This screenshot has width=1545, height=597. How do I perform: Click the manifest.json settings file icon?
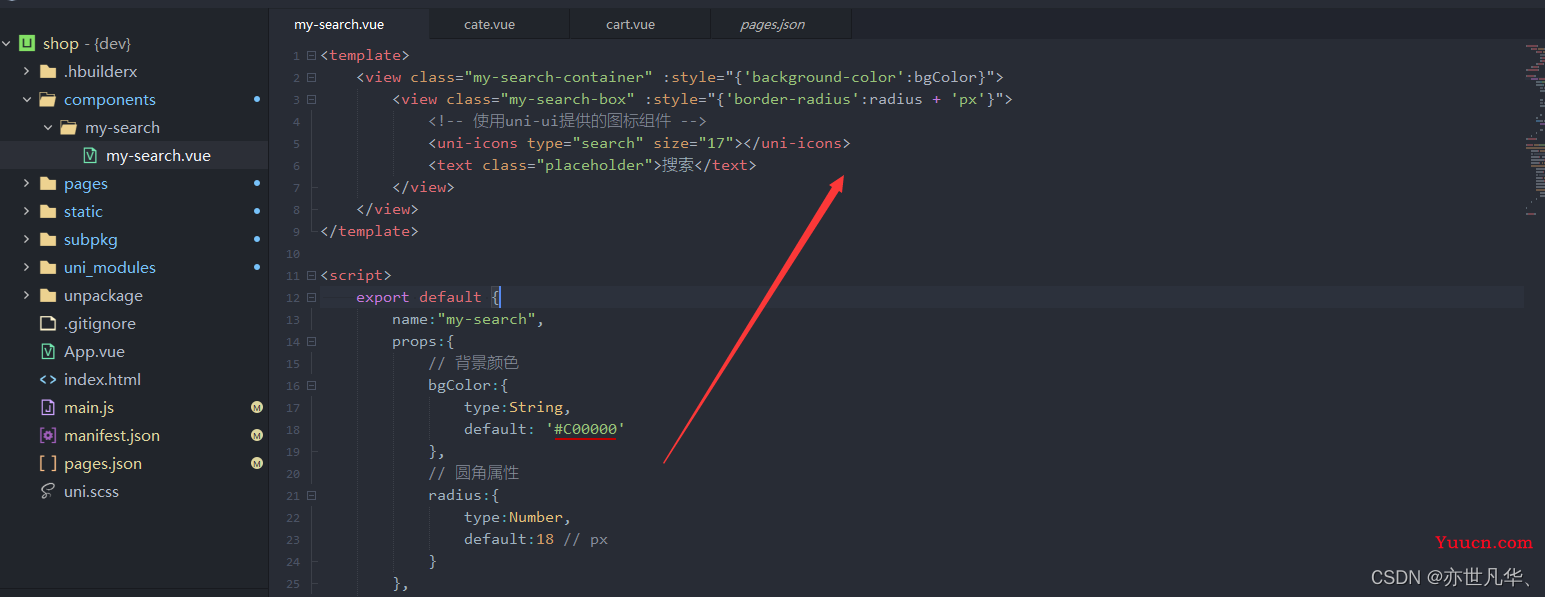point(47,435)
